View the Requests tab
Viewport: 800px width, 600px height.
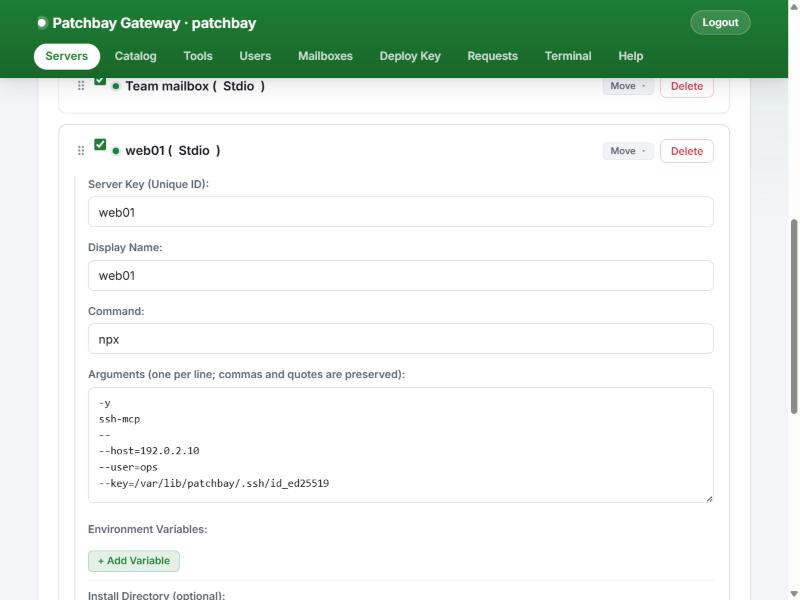pyautogui.click(x=492, y=56)
